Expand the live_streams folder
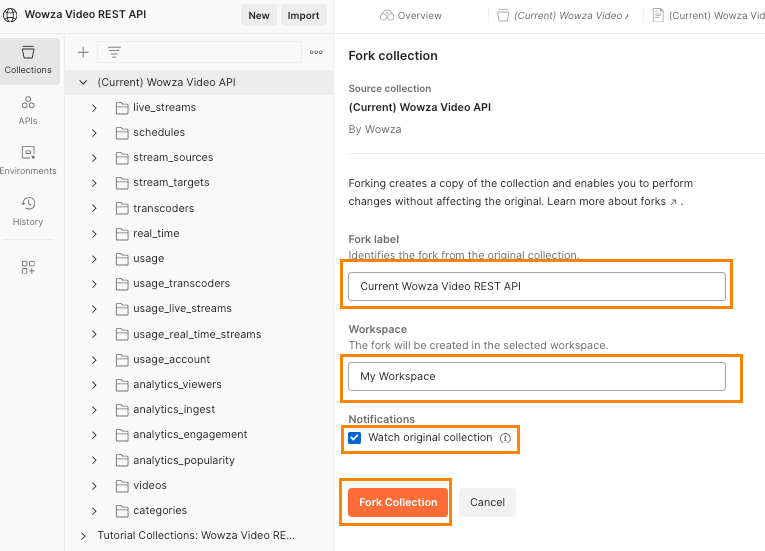Screen dimensions: 765x551 click(x=94, y=107)
